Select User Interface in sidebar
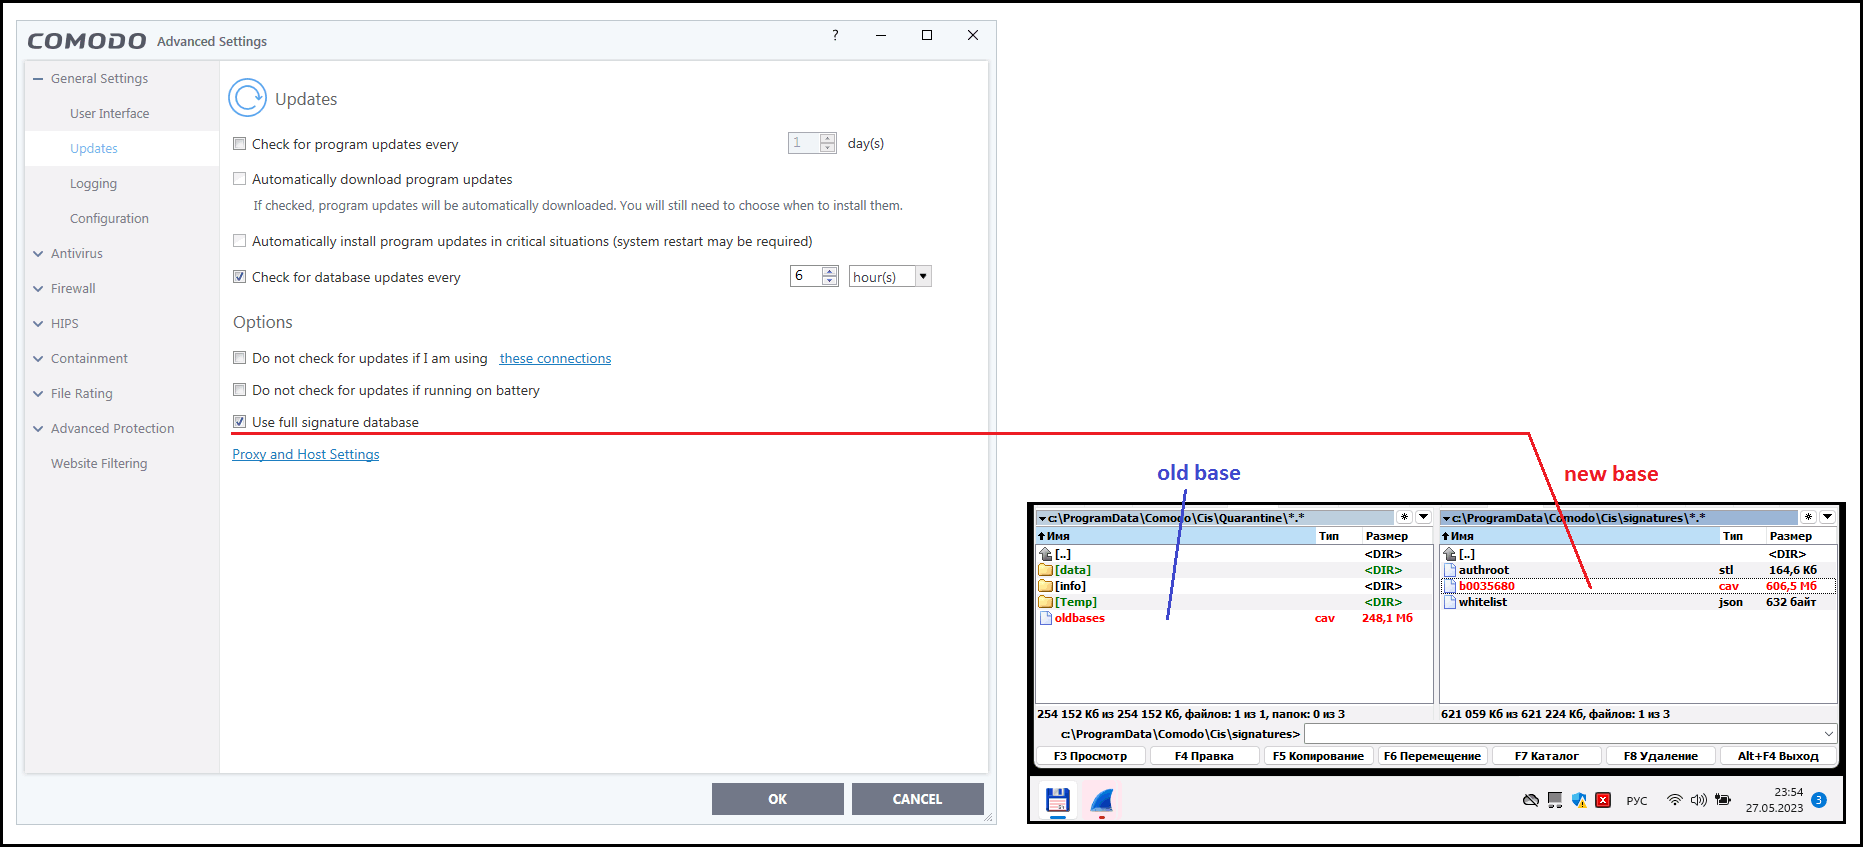 click(109, 114)
